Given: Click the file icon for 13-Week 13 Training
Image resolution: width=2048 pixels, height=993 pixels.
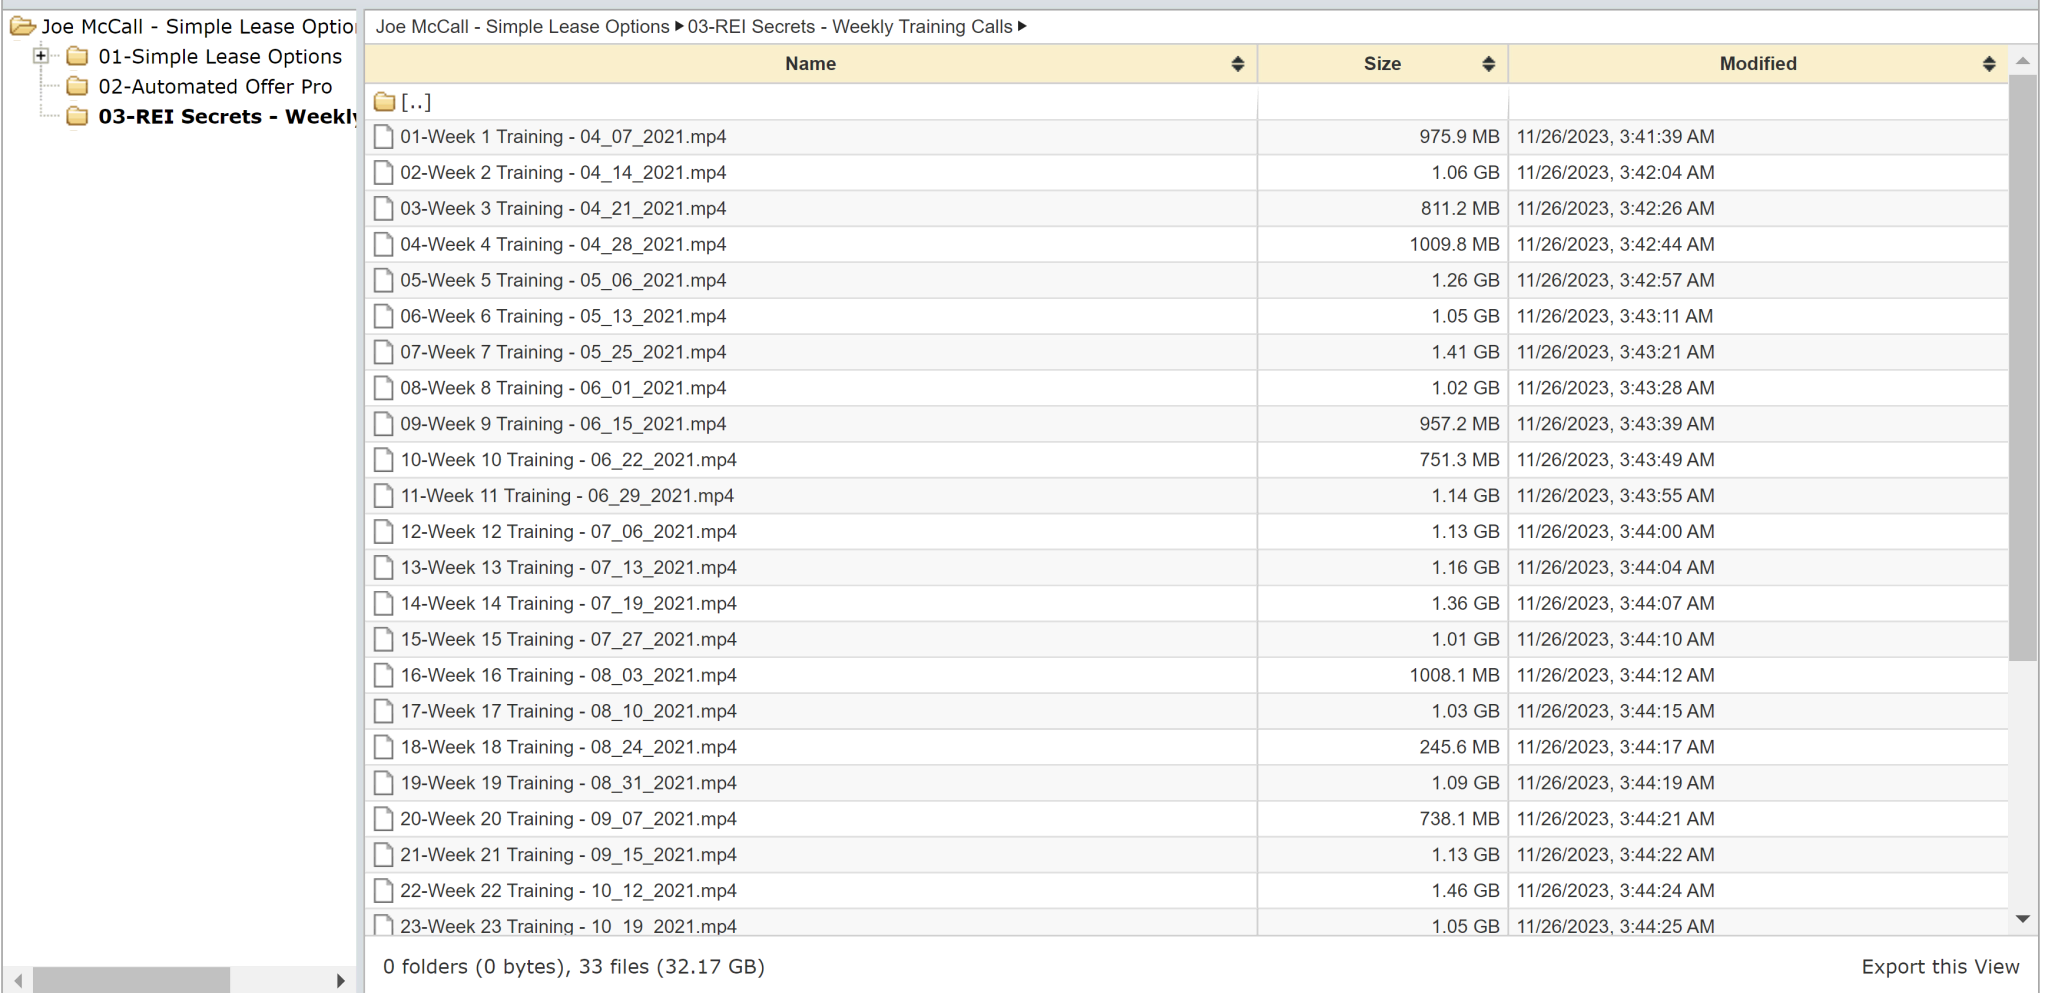Looking at the screenshot, I should pyautogui.click(x=383, y=568).
